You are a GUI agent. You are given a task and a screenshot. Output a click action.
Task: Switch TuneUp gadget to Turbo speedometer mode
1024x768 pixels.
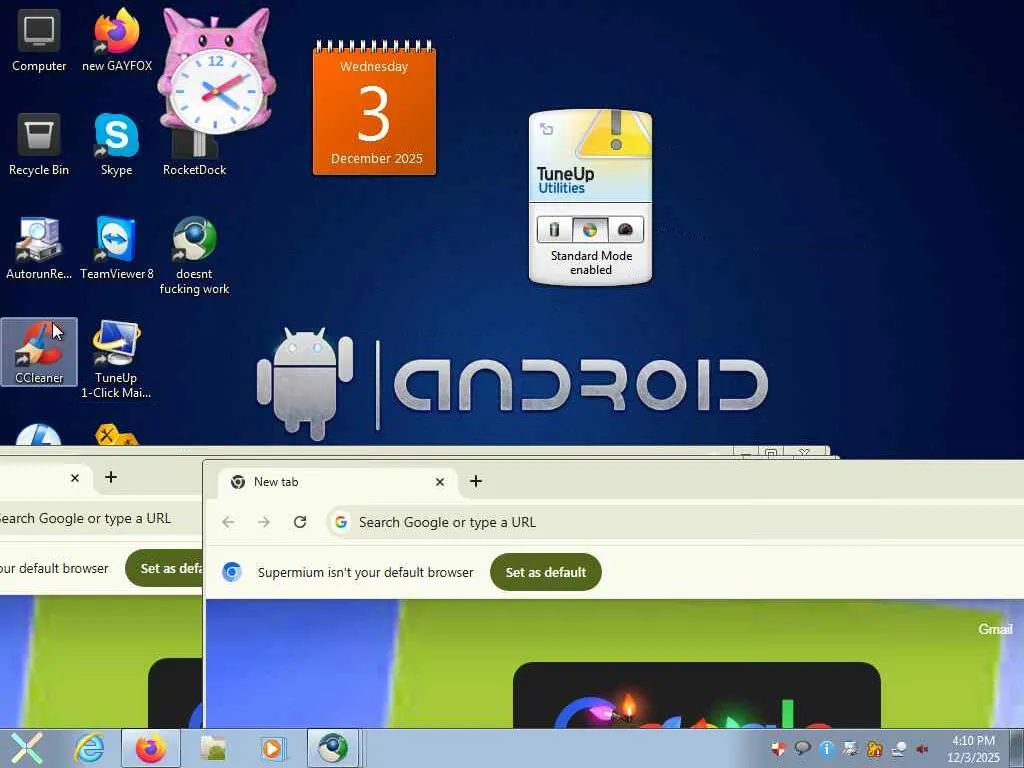(625, 230)
